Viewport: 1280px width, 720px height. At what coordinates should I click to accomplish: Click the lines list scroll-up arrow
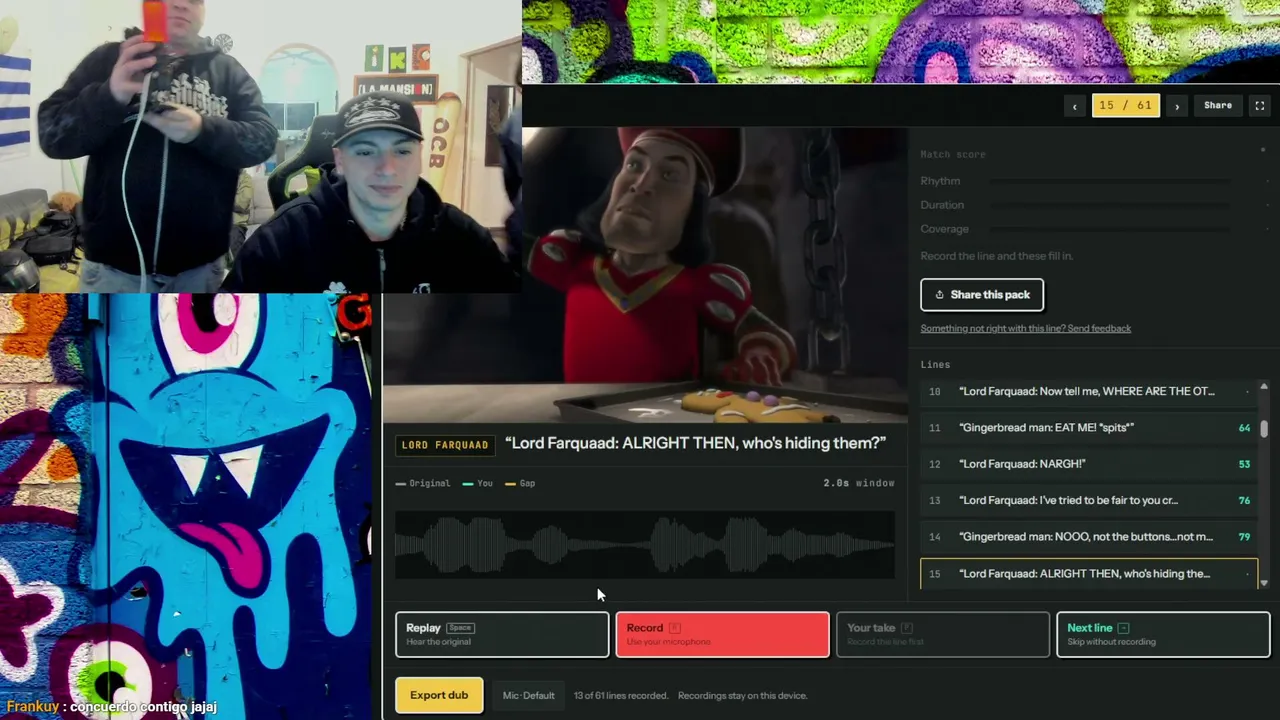coord(1264,387)
